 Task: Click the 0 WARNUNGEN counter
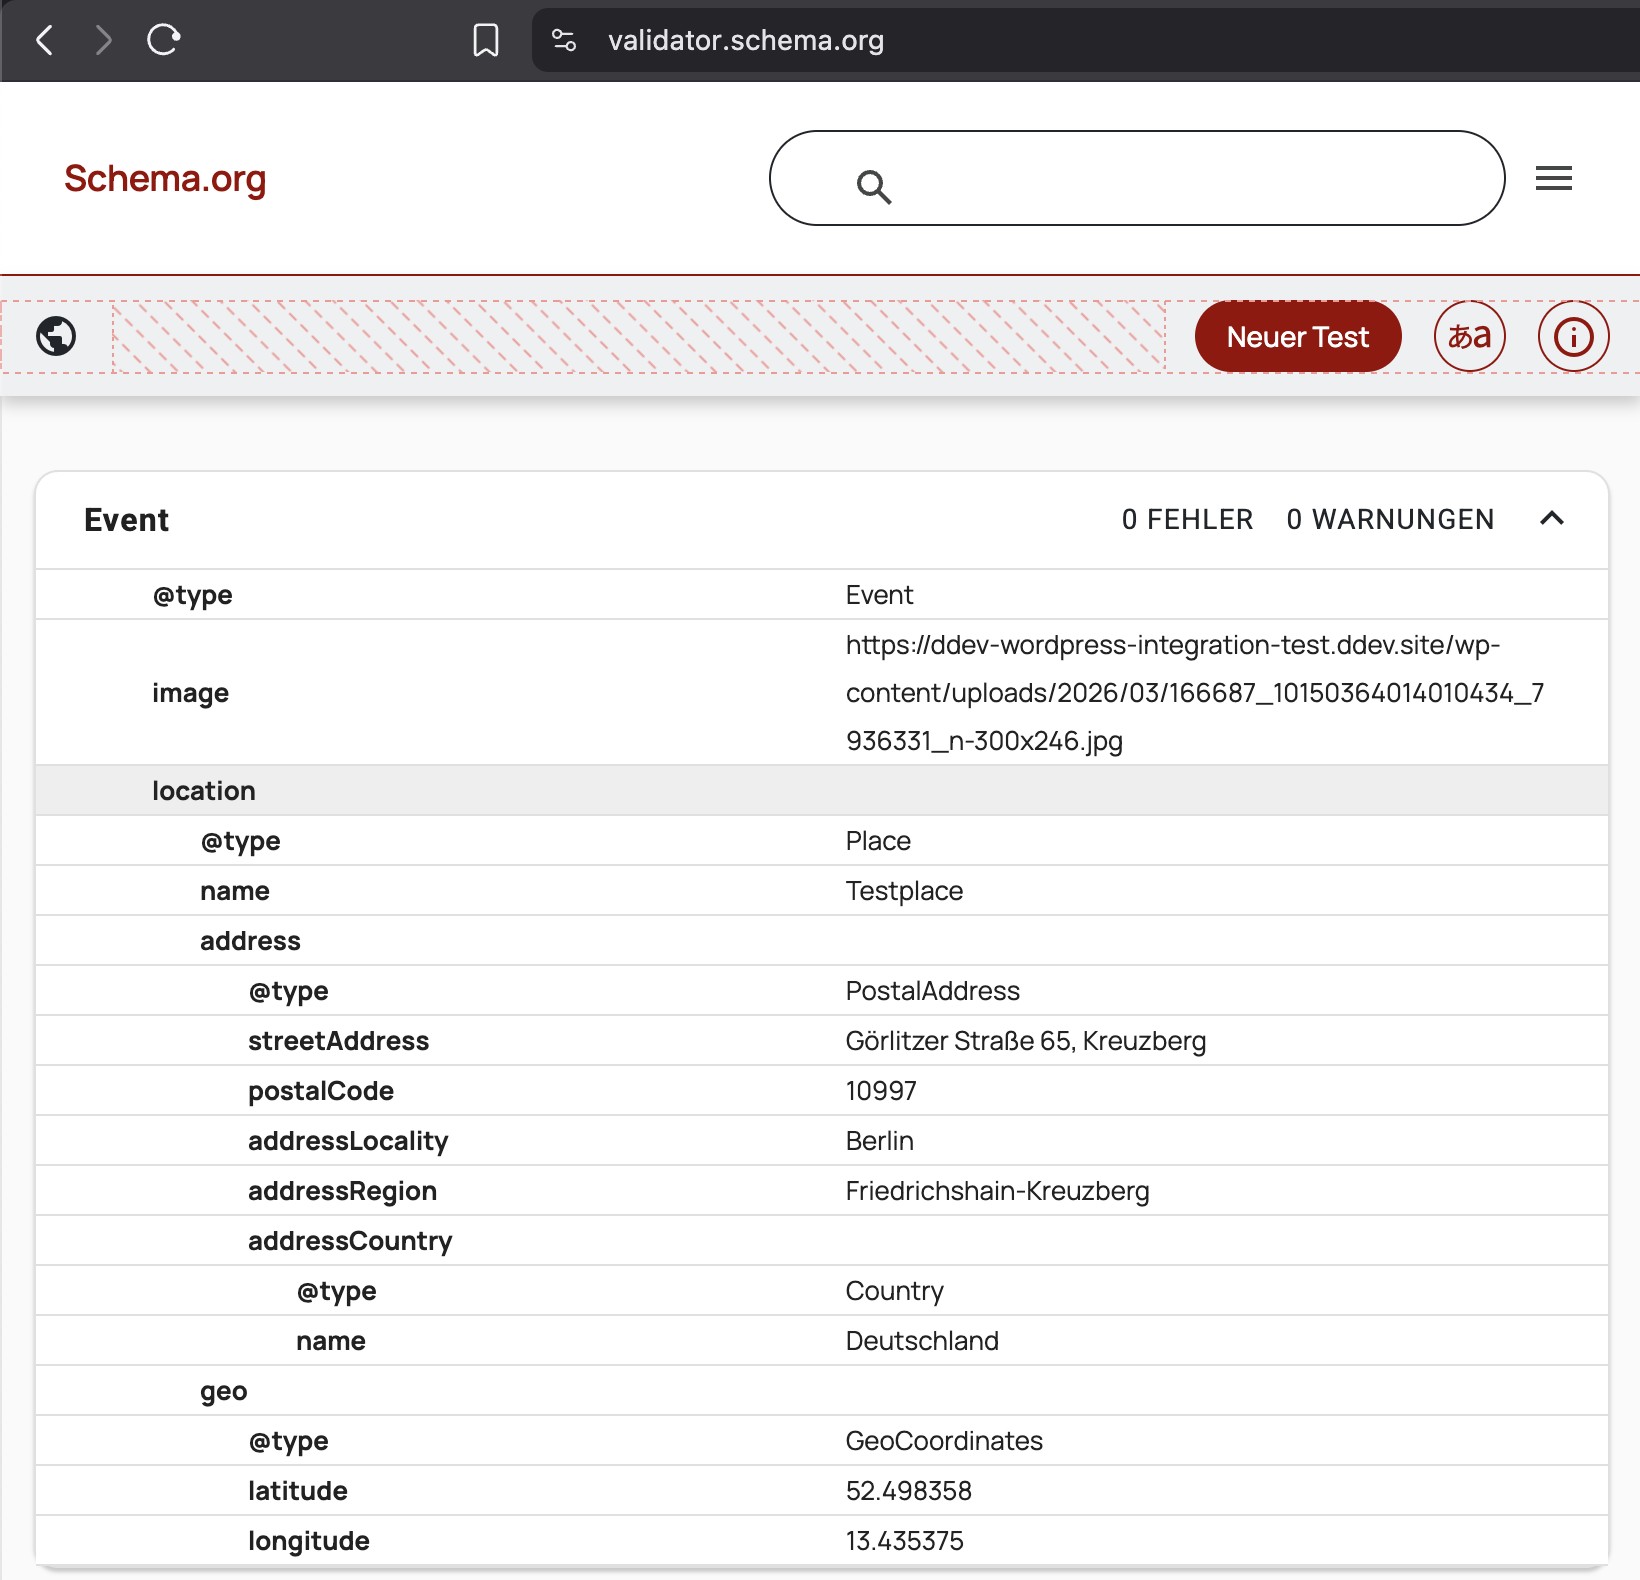point(1390,519)
